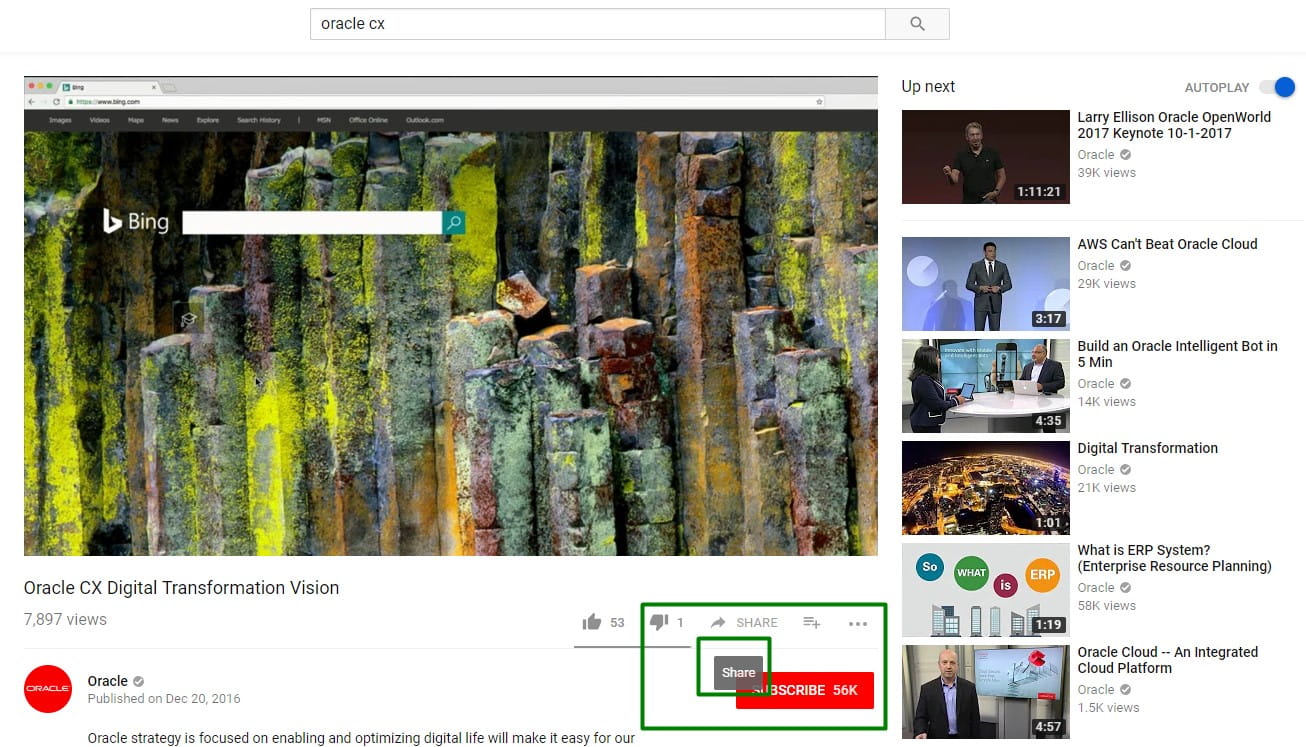Click the search magnifier button
This screenshot has width=1306, height=747.
[917, 24]
